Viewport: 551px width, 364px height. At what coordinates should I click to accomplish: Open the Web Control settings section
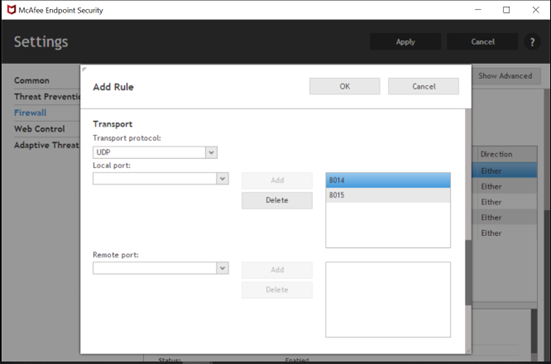39,129
